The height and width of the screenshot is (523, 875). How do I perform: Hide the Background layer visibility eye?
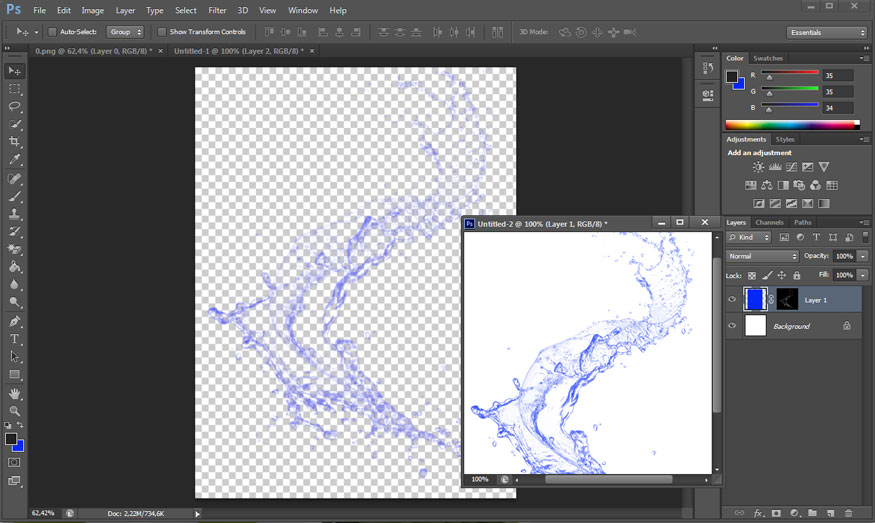pyautogui.click(x=732, y=326)
